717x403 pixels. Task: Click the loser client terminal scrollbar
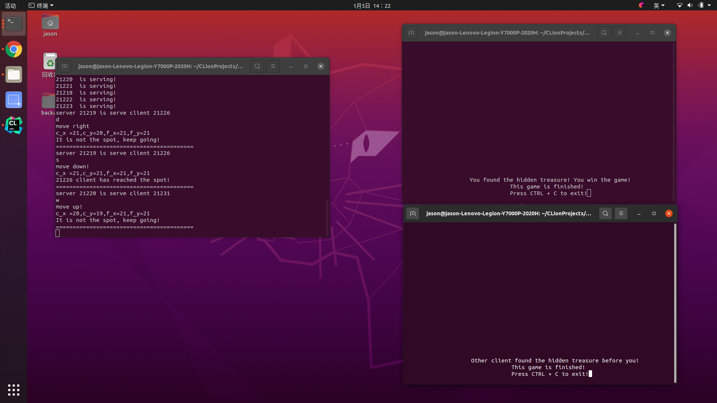675,303
